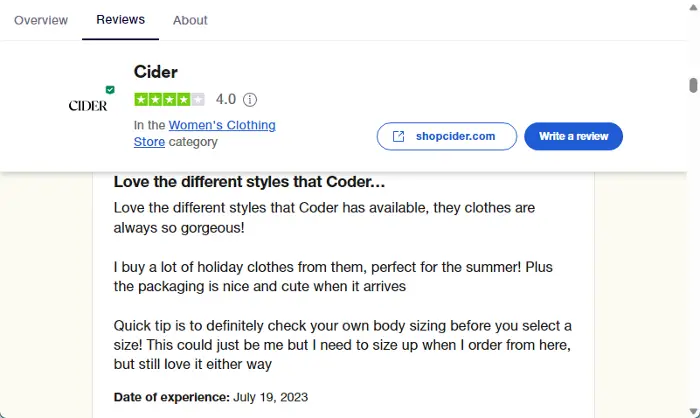Click the Date of experience July 19, 2023 line
700x418 pixels.
209,396
